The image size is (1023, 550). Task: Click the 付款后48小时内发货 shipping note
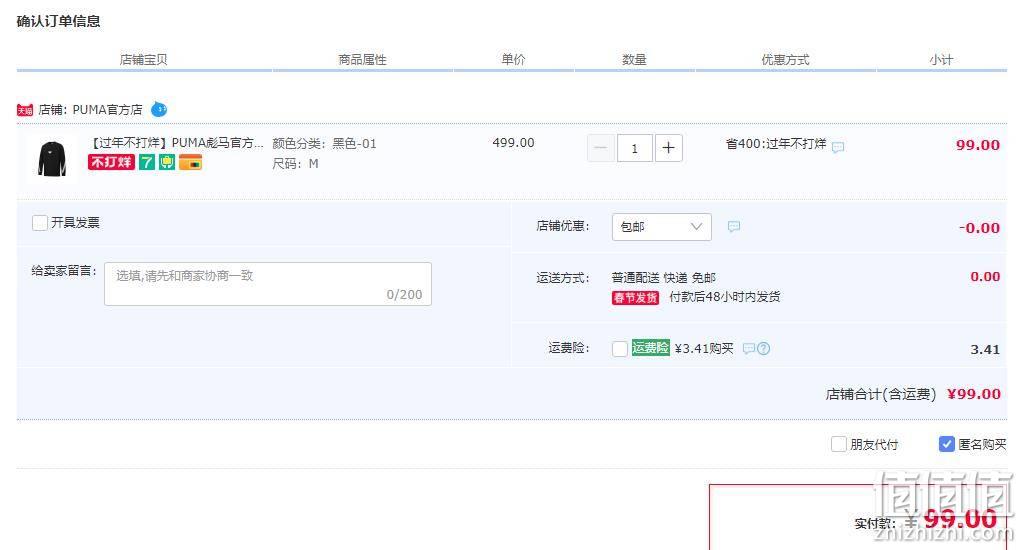pyautogui.click(x=725, y=297)
